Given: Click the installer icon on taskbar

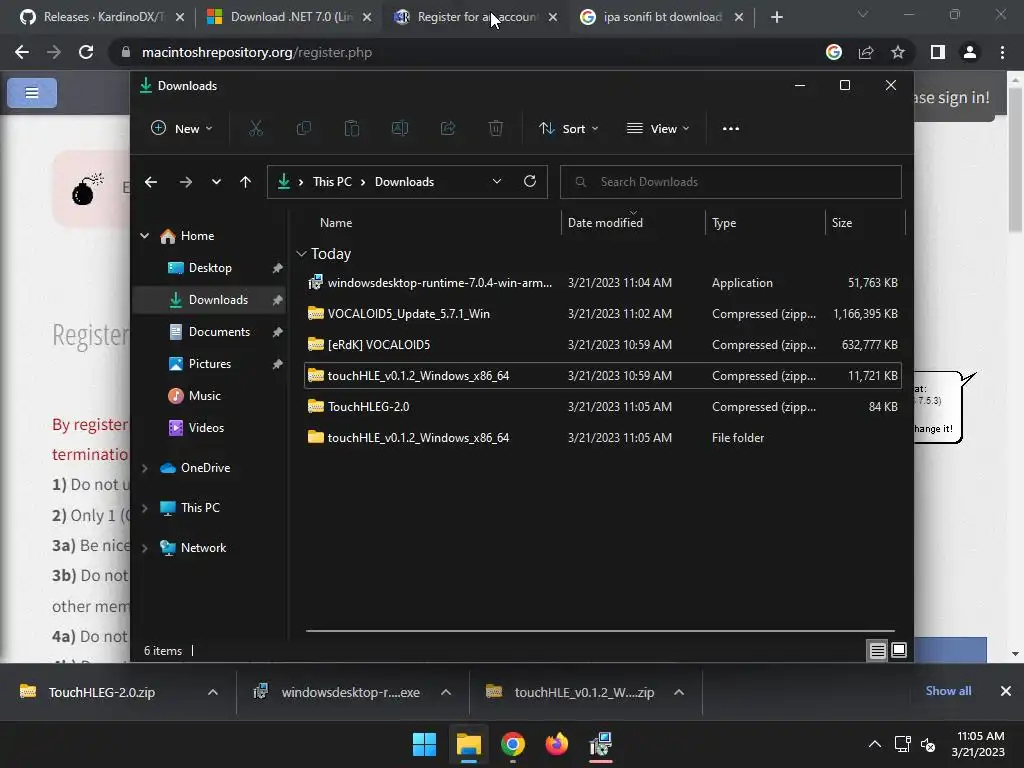Looking at the screenshot, I should [600, 744].
